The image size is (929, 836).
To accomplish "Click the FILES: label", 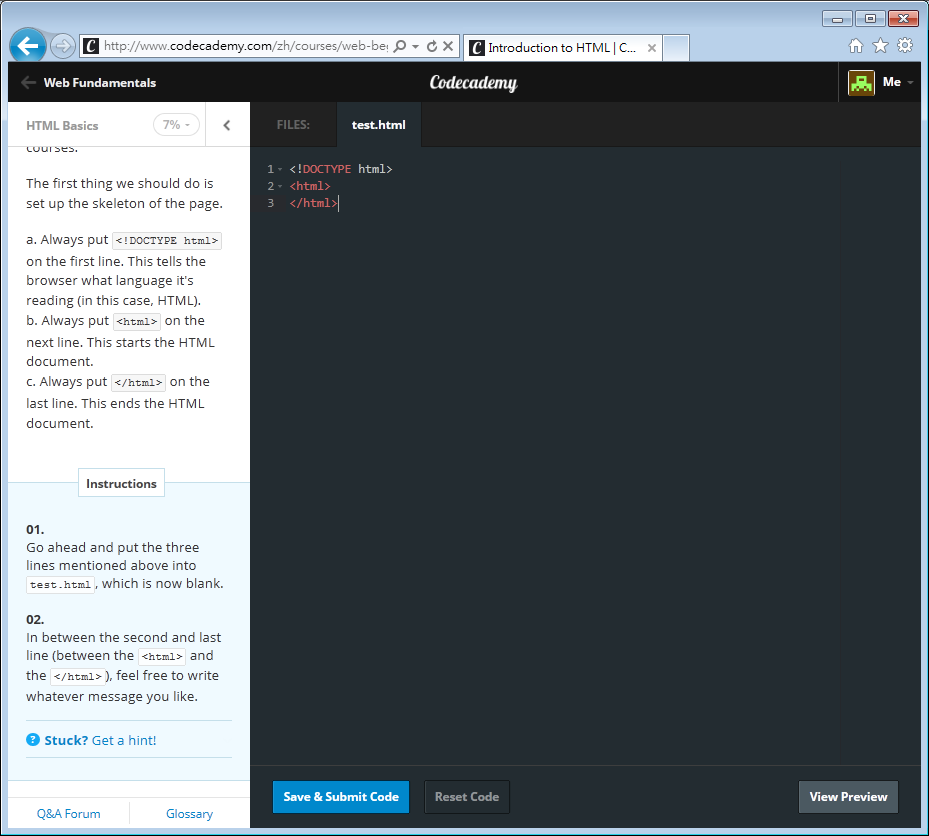I will point(293,125).
